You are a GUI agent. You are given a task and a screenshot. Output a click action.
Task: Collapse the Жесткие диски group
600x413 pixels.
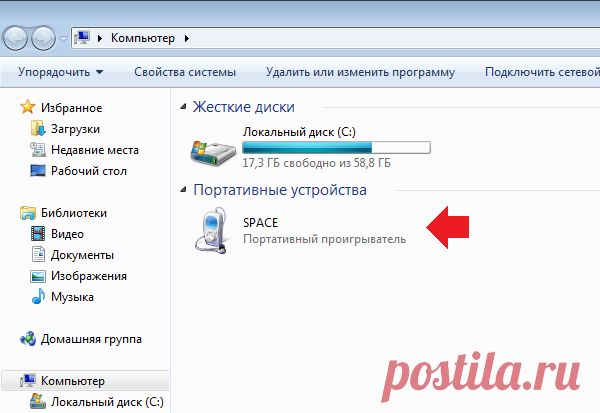click(x=183, y=107)
